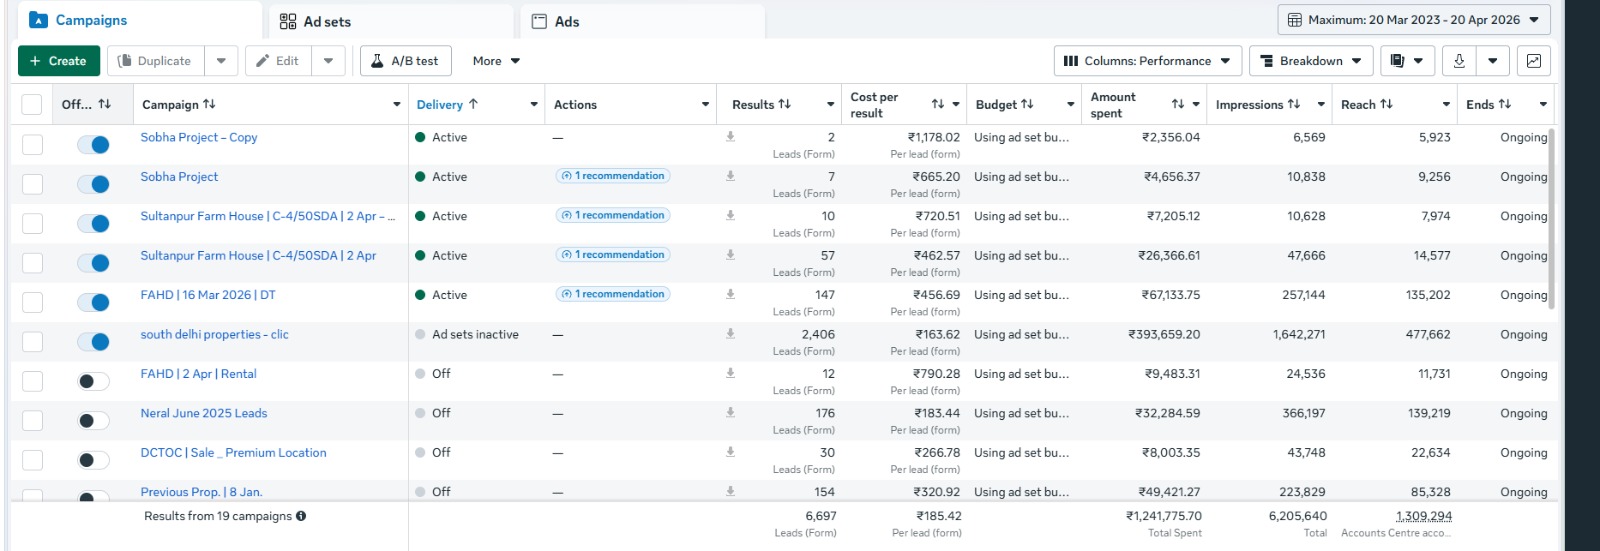Open the date range Maximum dropdown
Viewport: 1600px width, 551px height.
[x=1414, y=20]
